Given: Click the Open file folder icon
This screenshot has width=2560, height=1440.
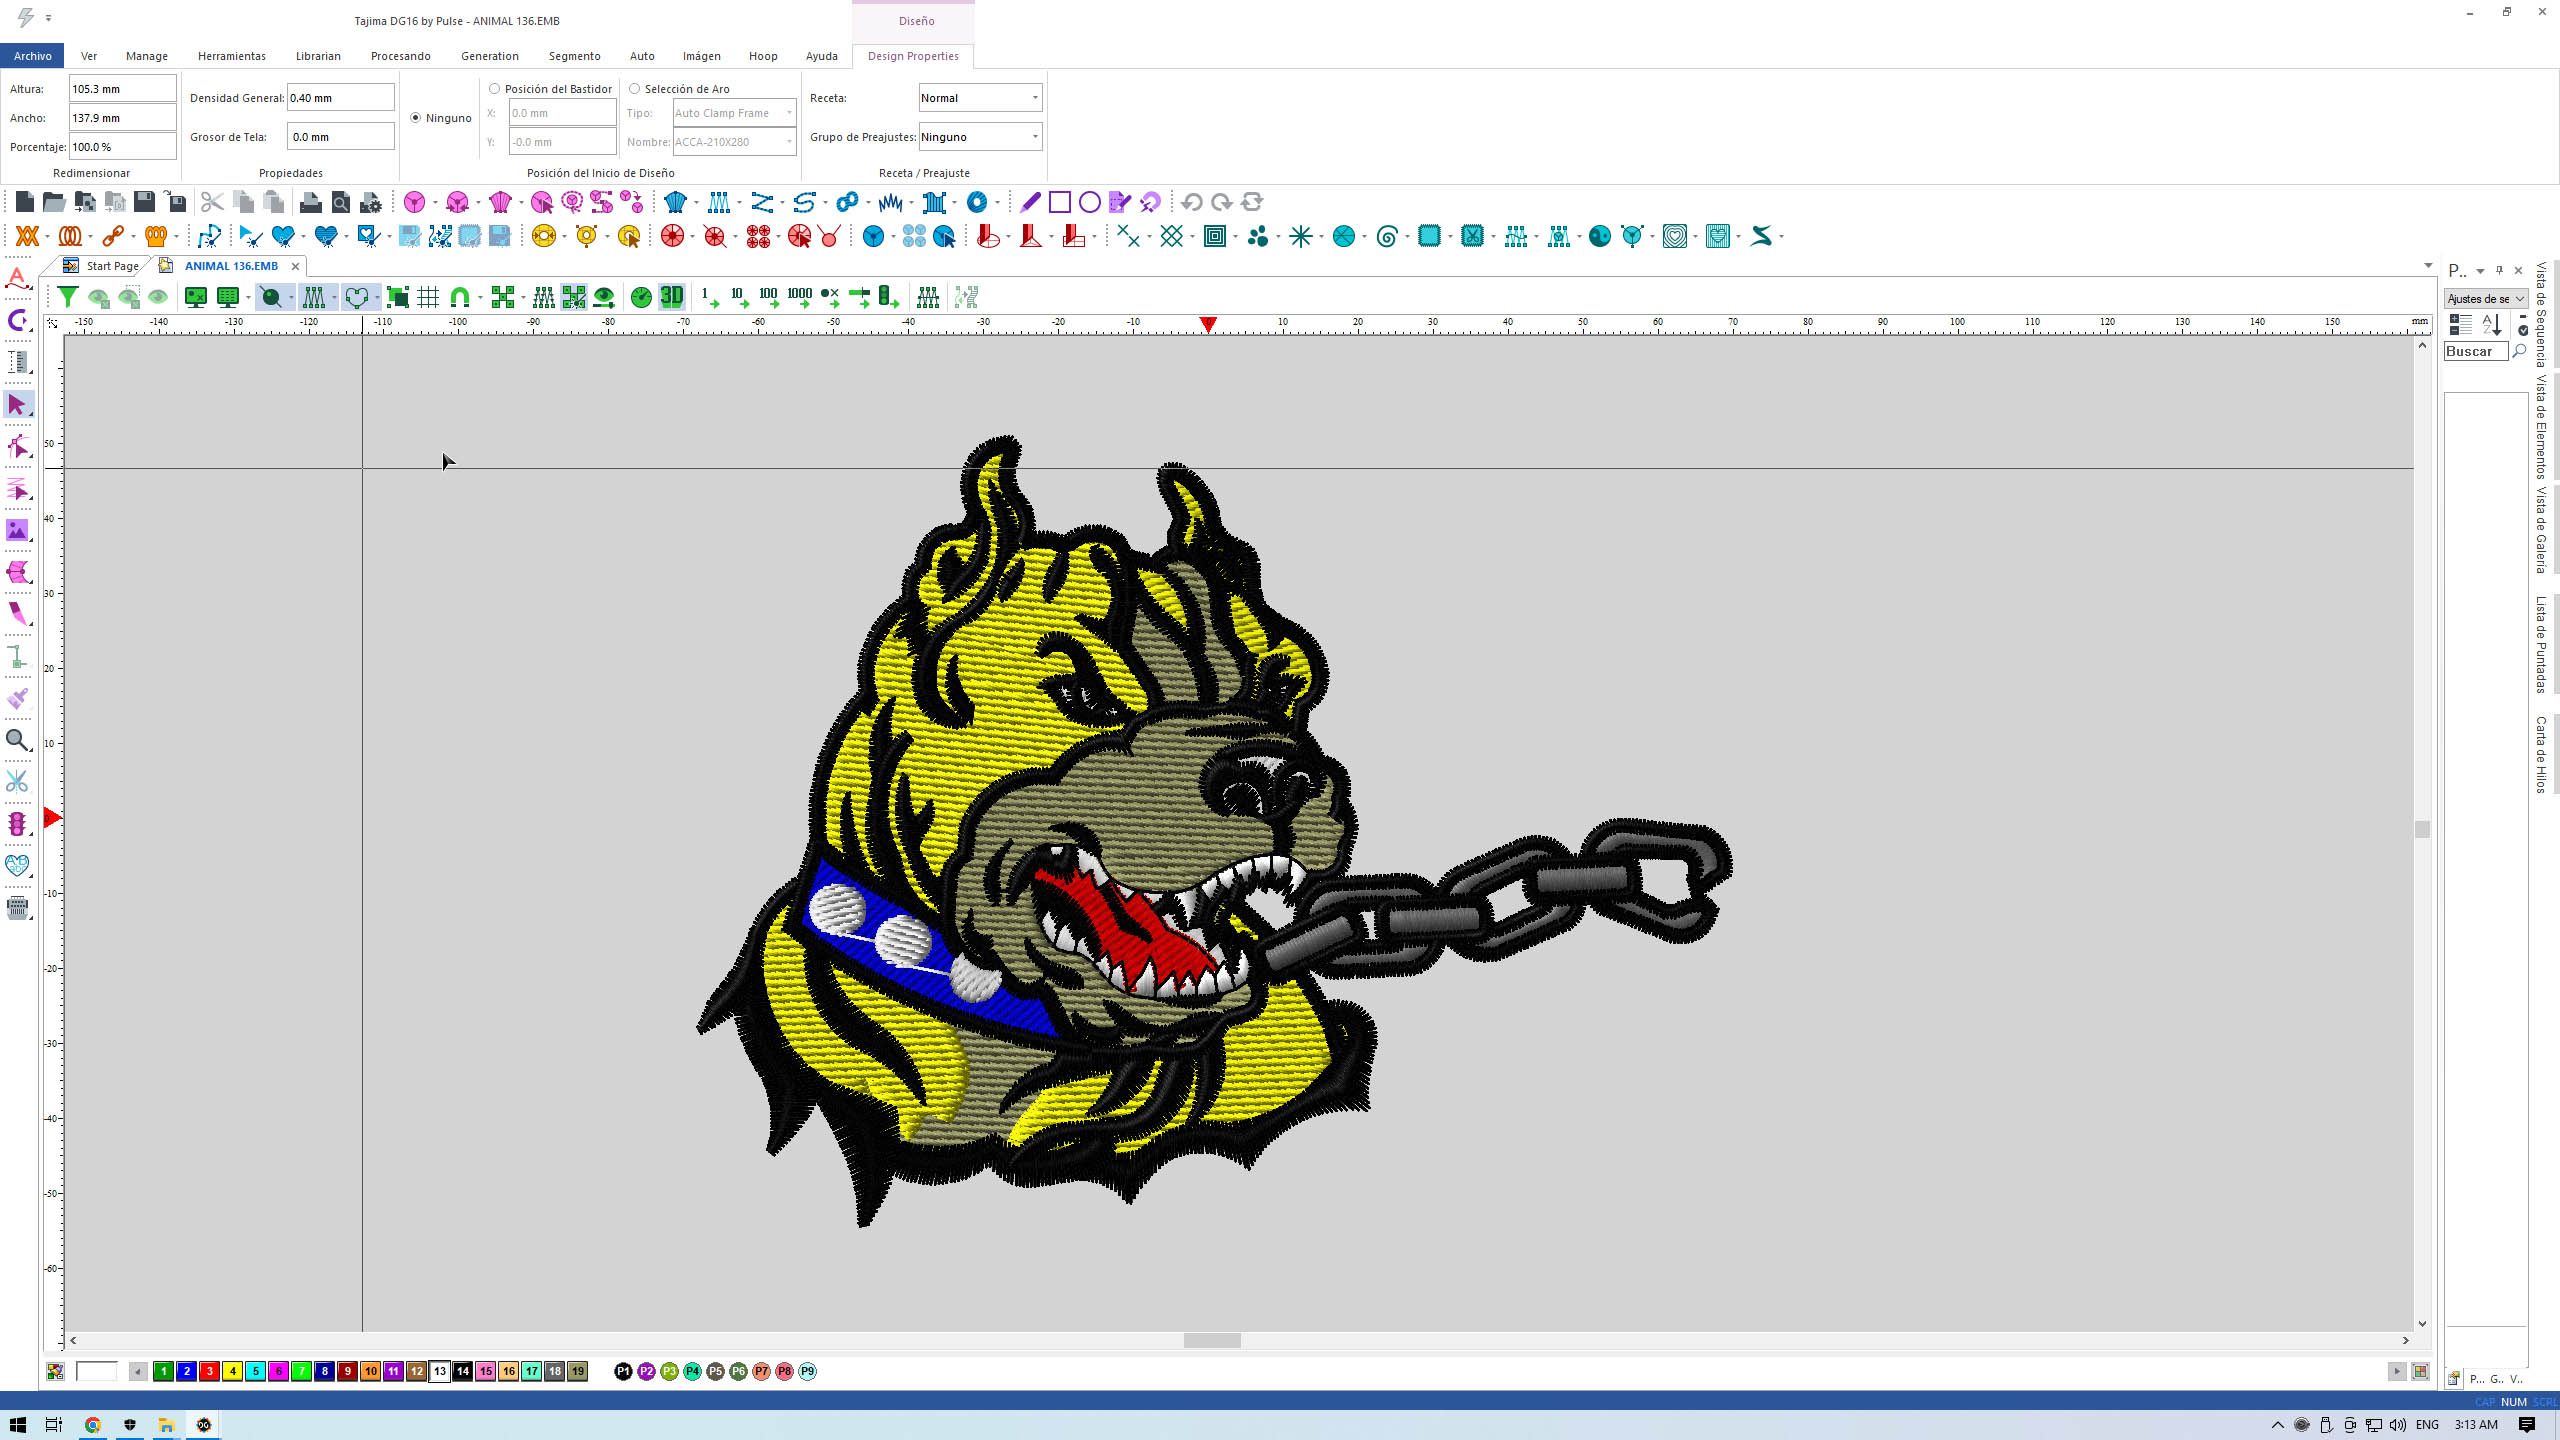Looking at the screenshot, I should (x=54, y=203).
